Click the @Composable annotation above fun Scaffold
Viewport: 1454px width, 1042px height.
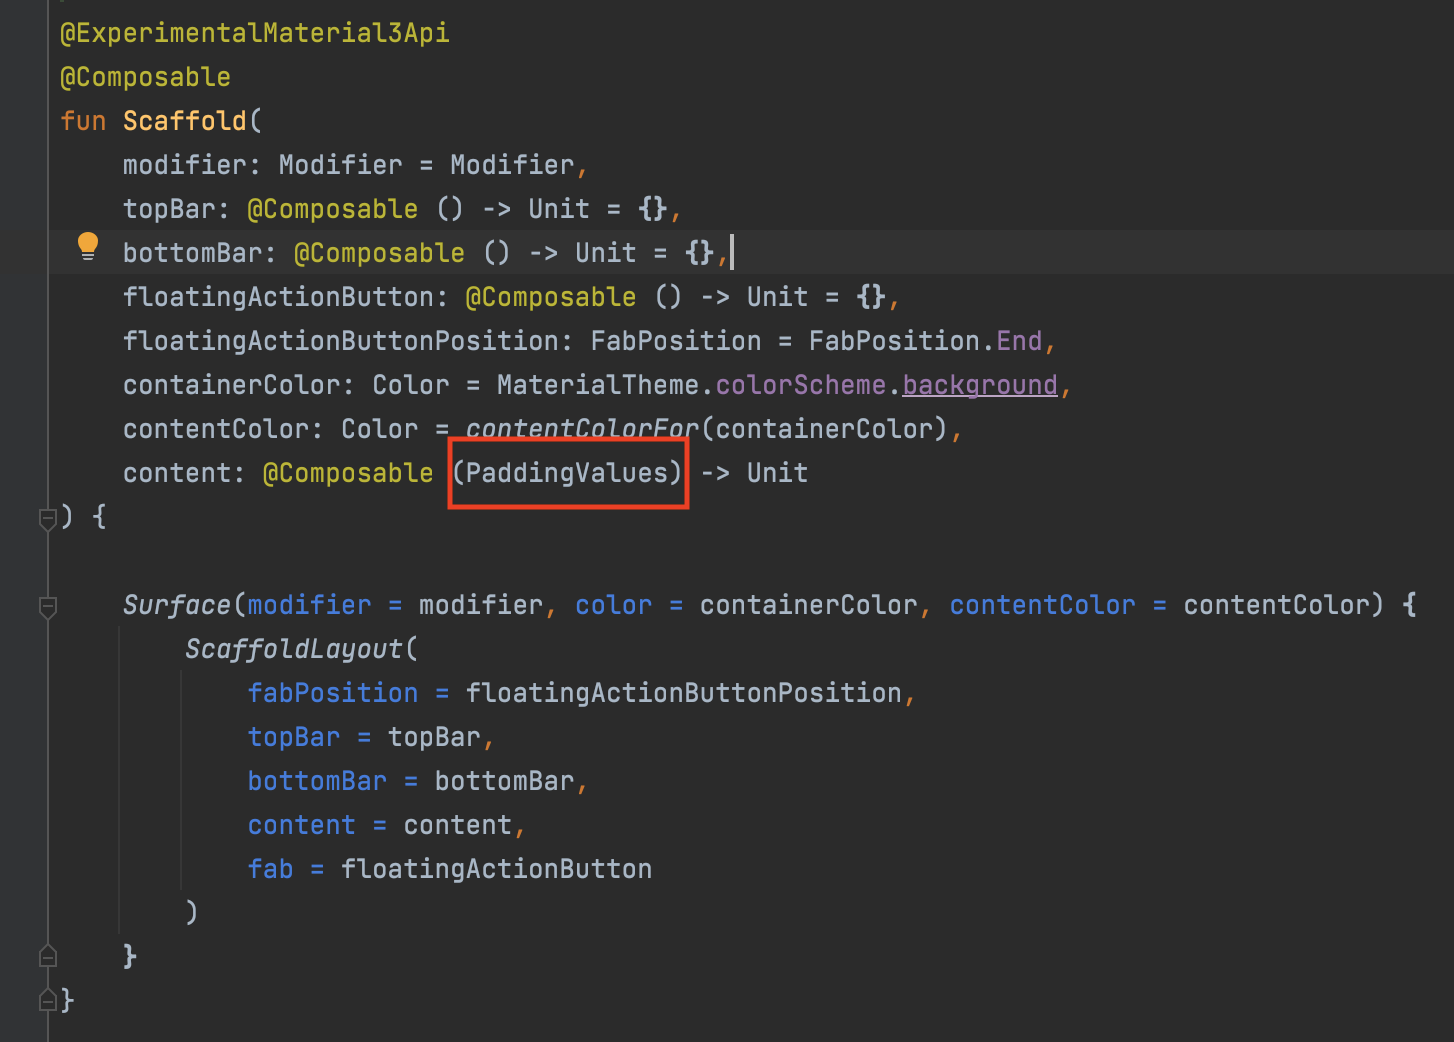[x=145, y=76]
